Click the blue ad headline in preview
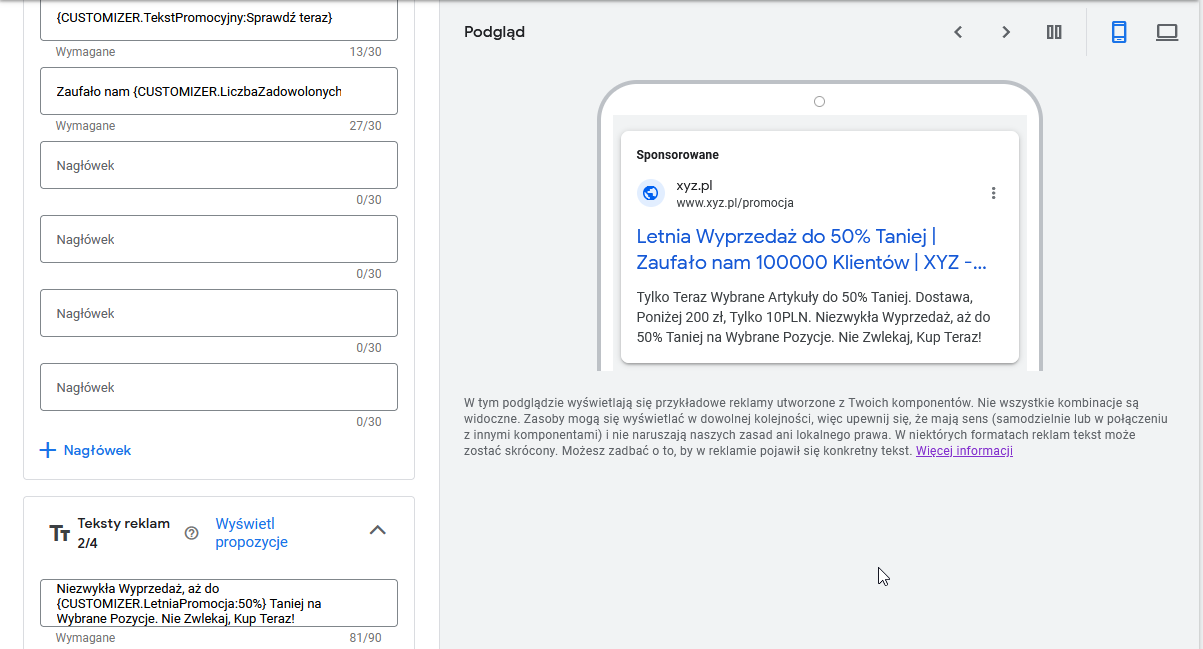 coord(812,250)
